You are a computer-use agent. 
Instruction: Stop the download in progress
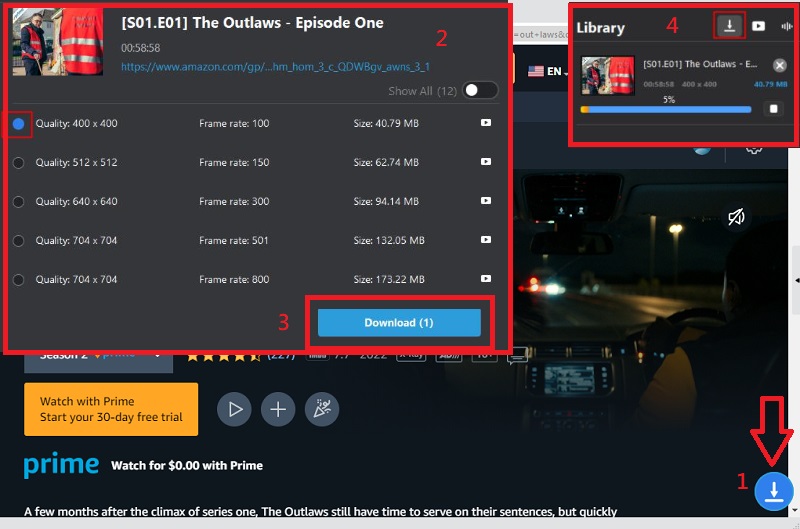click(772, 109)
